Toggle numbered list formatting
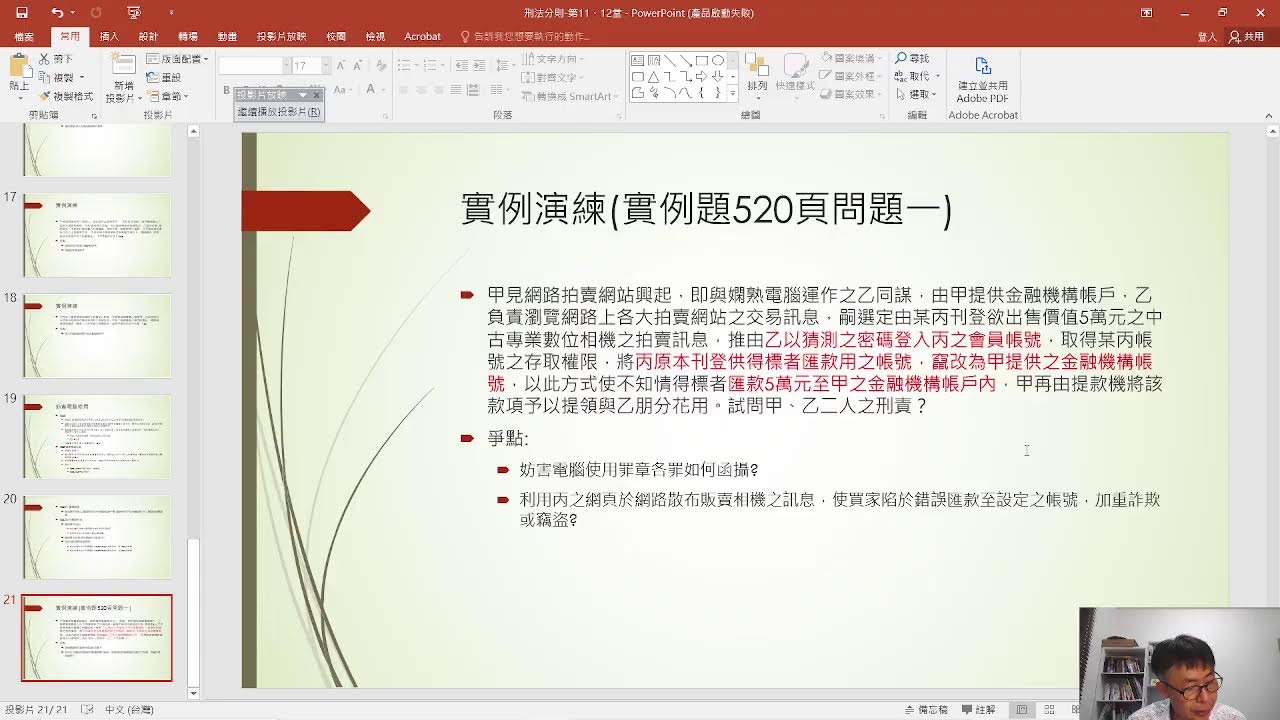The width and height of the screenshot is (1280, 720). pos(431,65)
